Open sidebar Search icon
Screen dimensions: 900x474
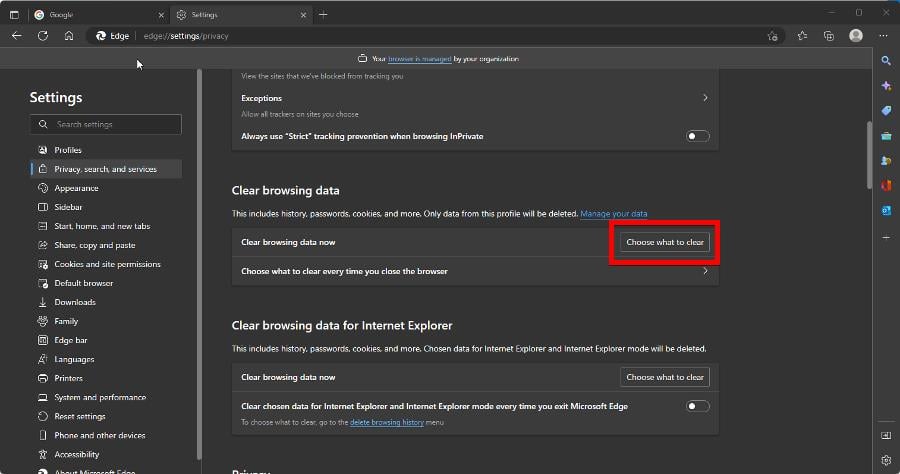pos(886,60)
